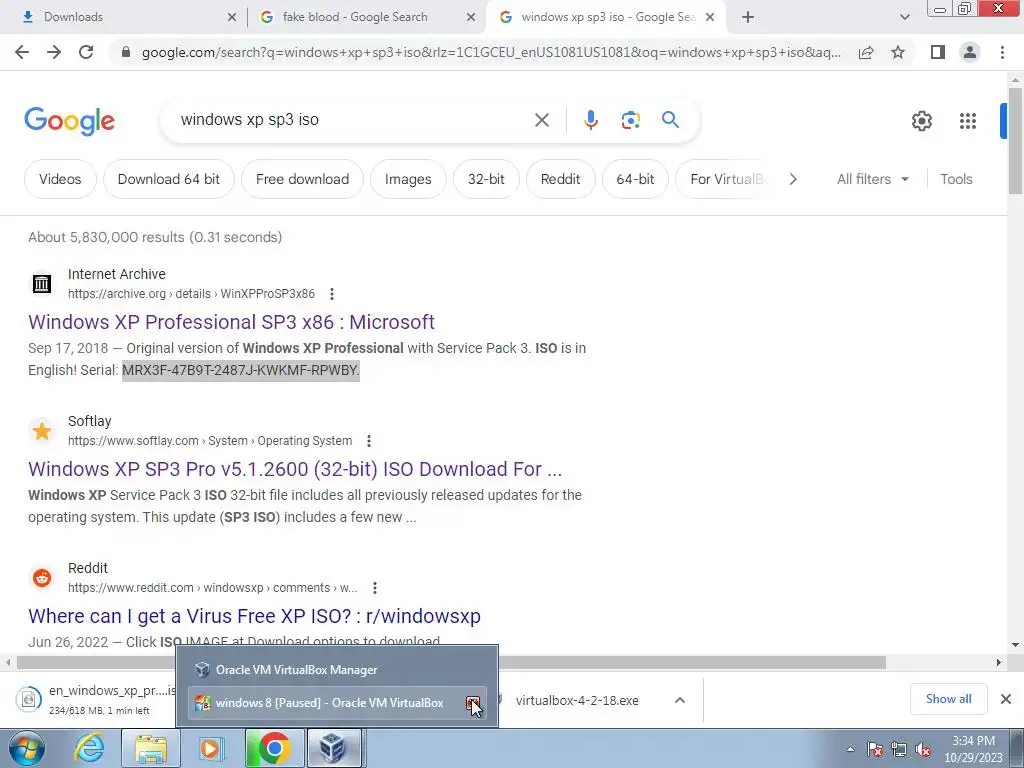Open Windows Explorer from the taskbar
This screenshot has width=1024, height=768.
pyautogui.click(x=151, y=748)
